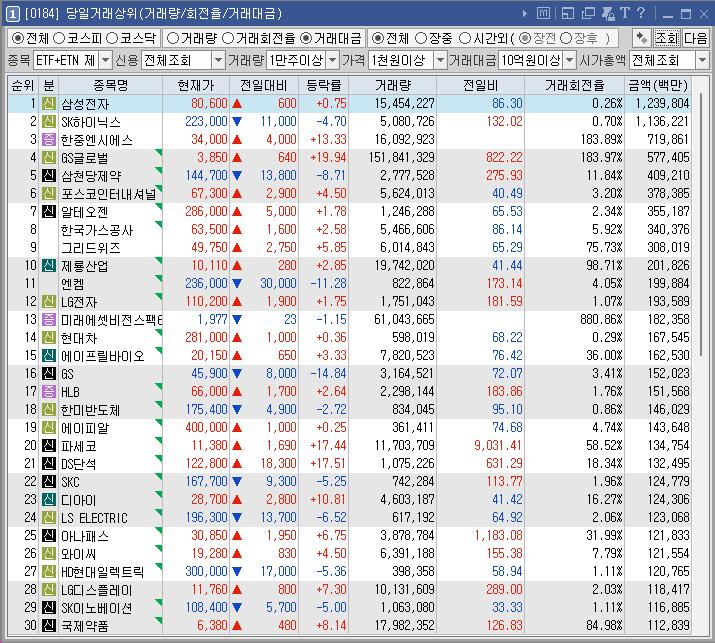Sort by the 현재가 column header
The image size is (715, 643).
tap(196, 85)
